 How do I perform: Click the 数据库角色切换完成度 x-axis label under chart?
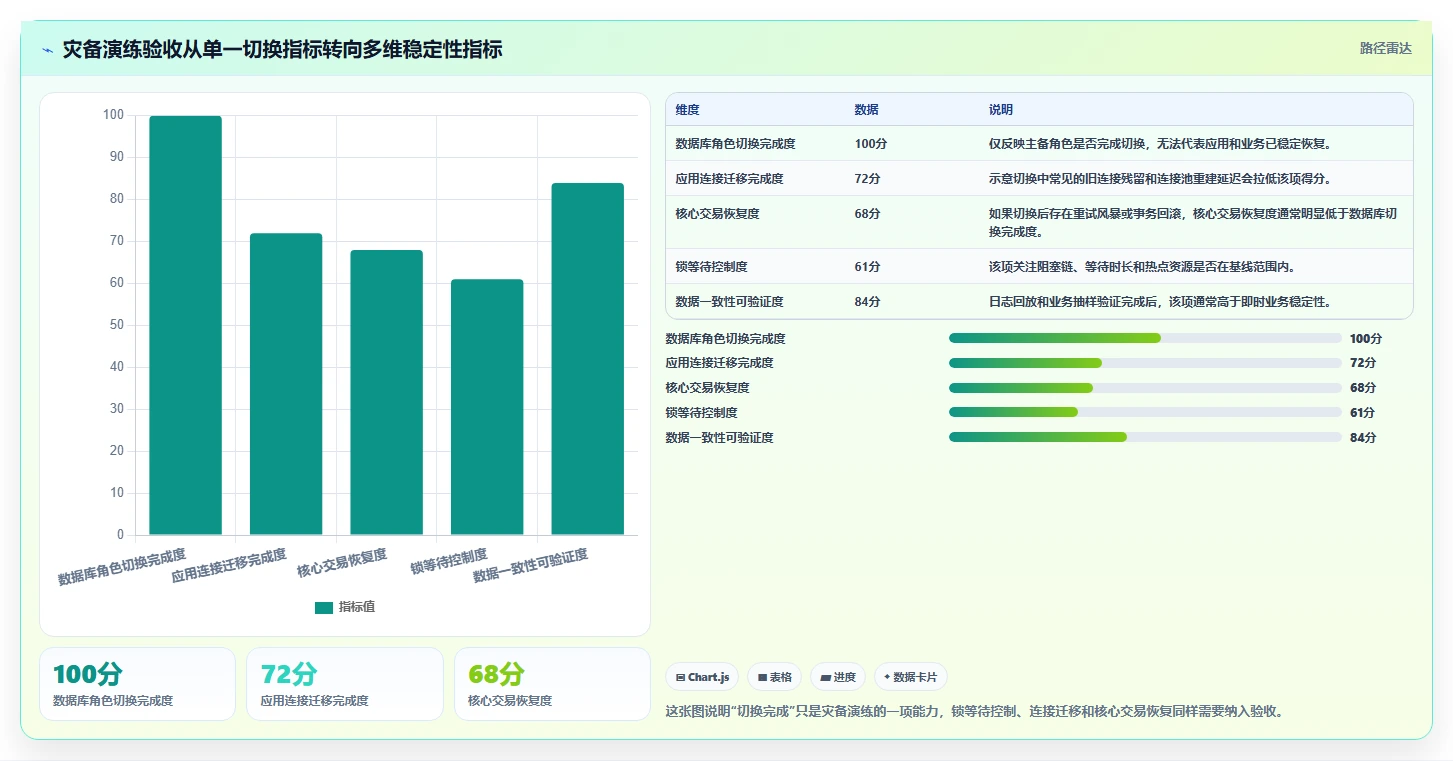pyautogui.click(x=122, y=566)
